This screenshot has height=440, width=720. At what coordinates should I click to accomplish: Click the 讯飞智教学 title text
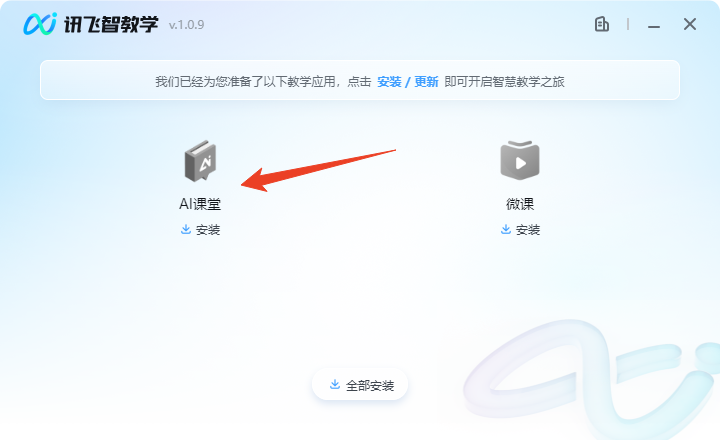click(111, 24)
